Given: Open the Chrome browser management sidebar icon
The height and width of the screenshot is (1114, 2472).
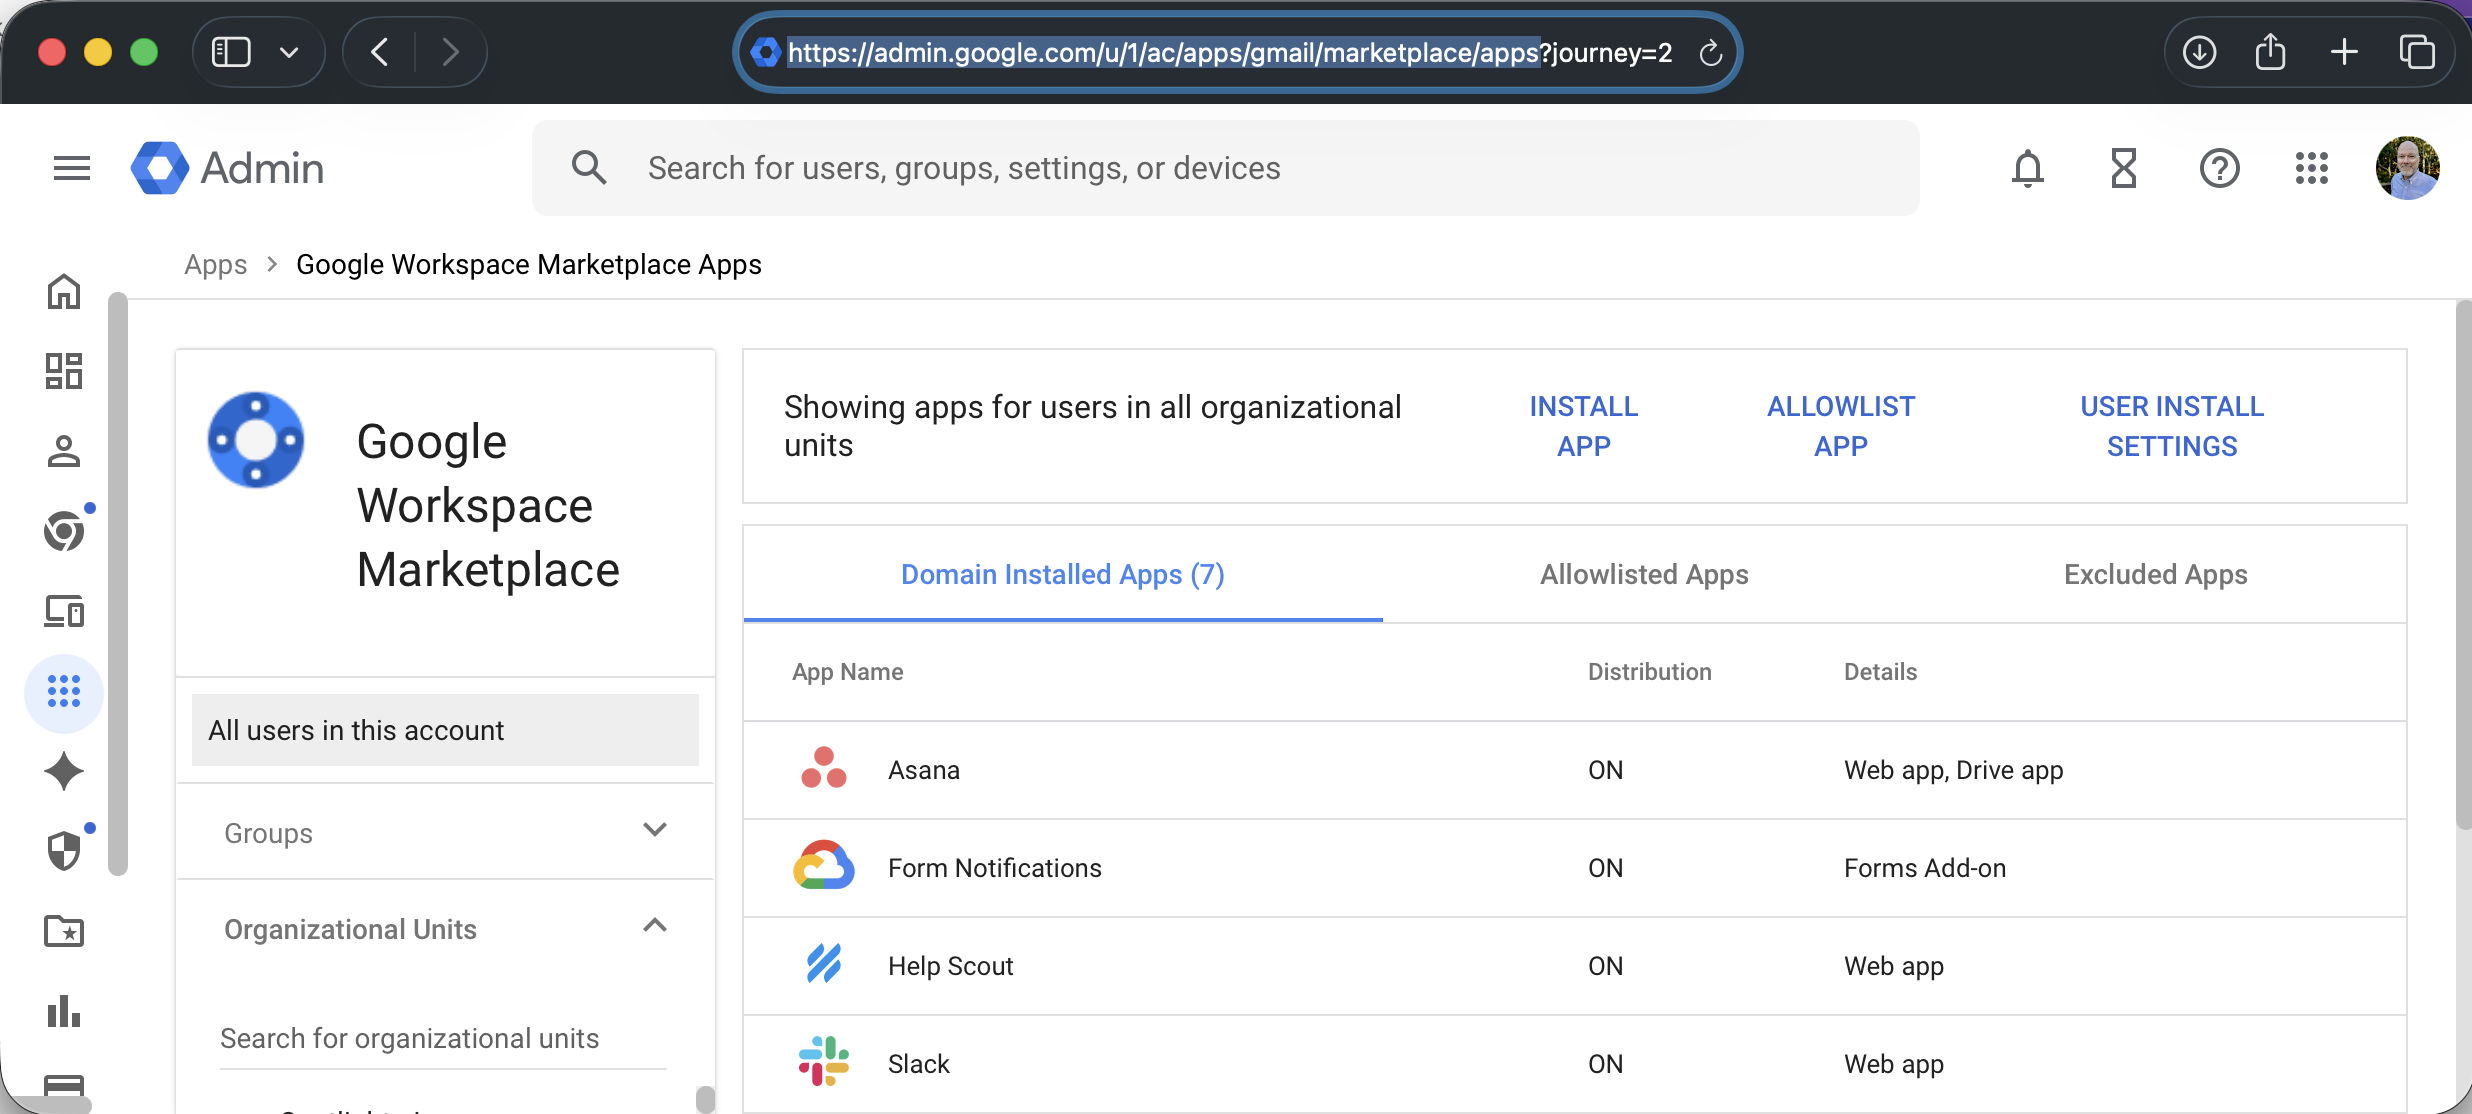Looking at the screenshot, I should click(64, 531).
